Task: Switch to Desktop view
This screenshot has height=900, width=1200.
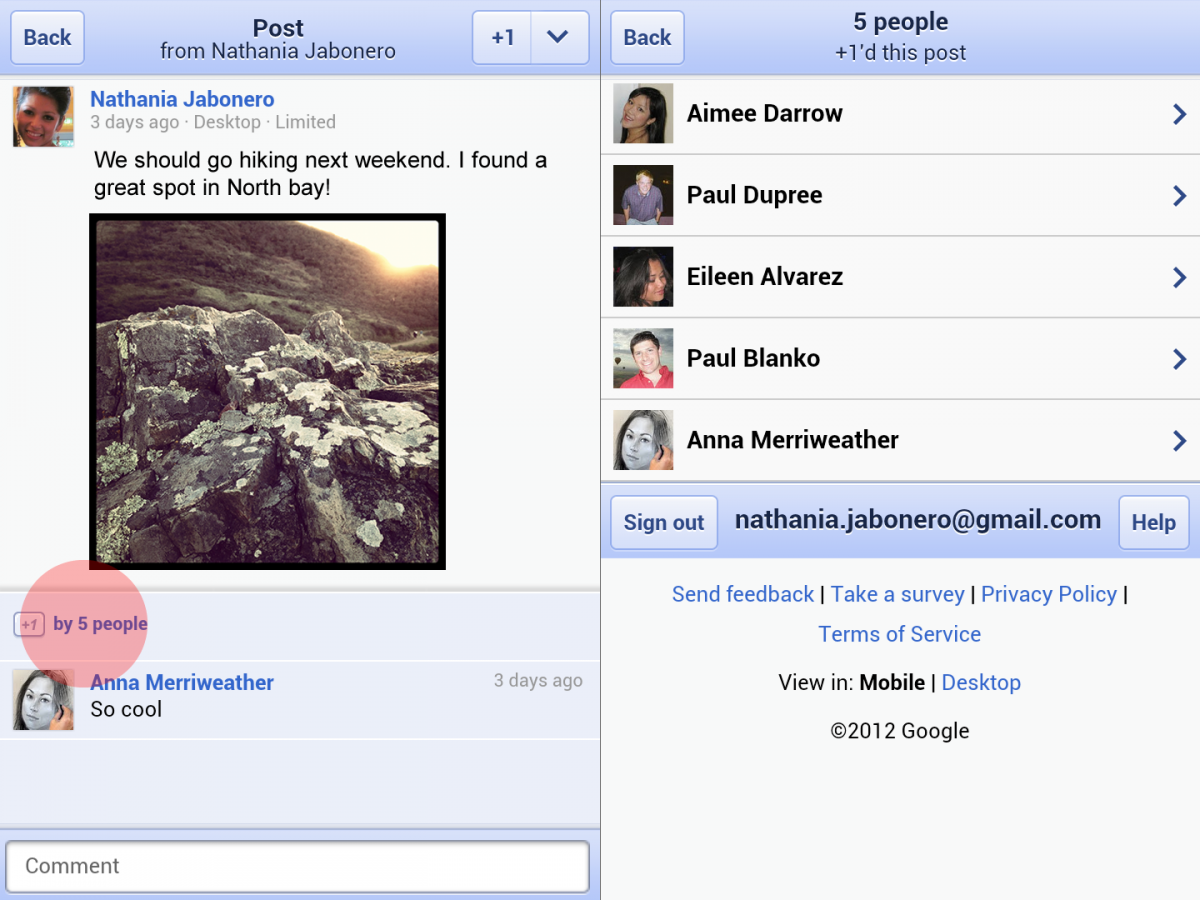Action: click(980, 683)
